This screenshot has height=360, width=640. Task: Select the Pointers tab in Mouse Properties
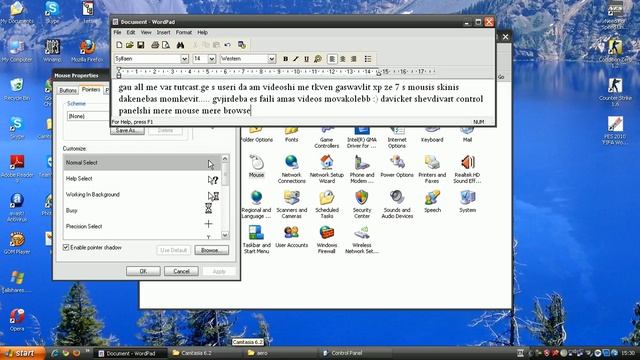coord(91,89)
